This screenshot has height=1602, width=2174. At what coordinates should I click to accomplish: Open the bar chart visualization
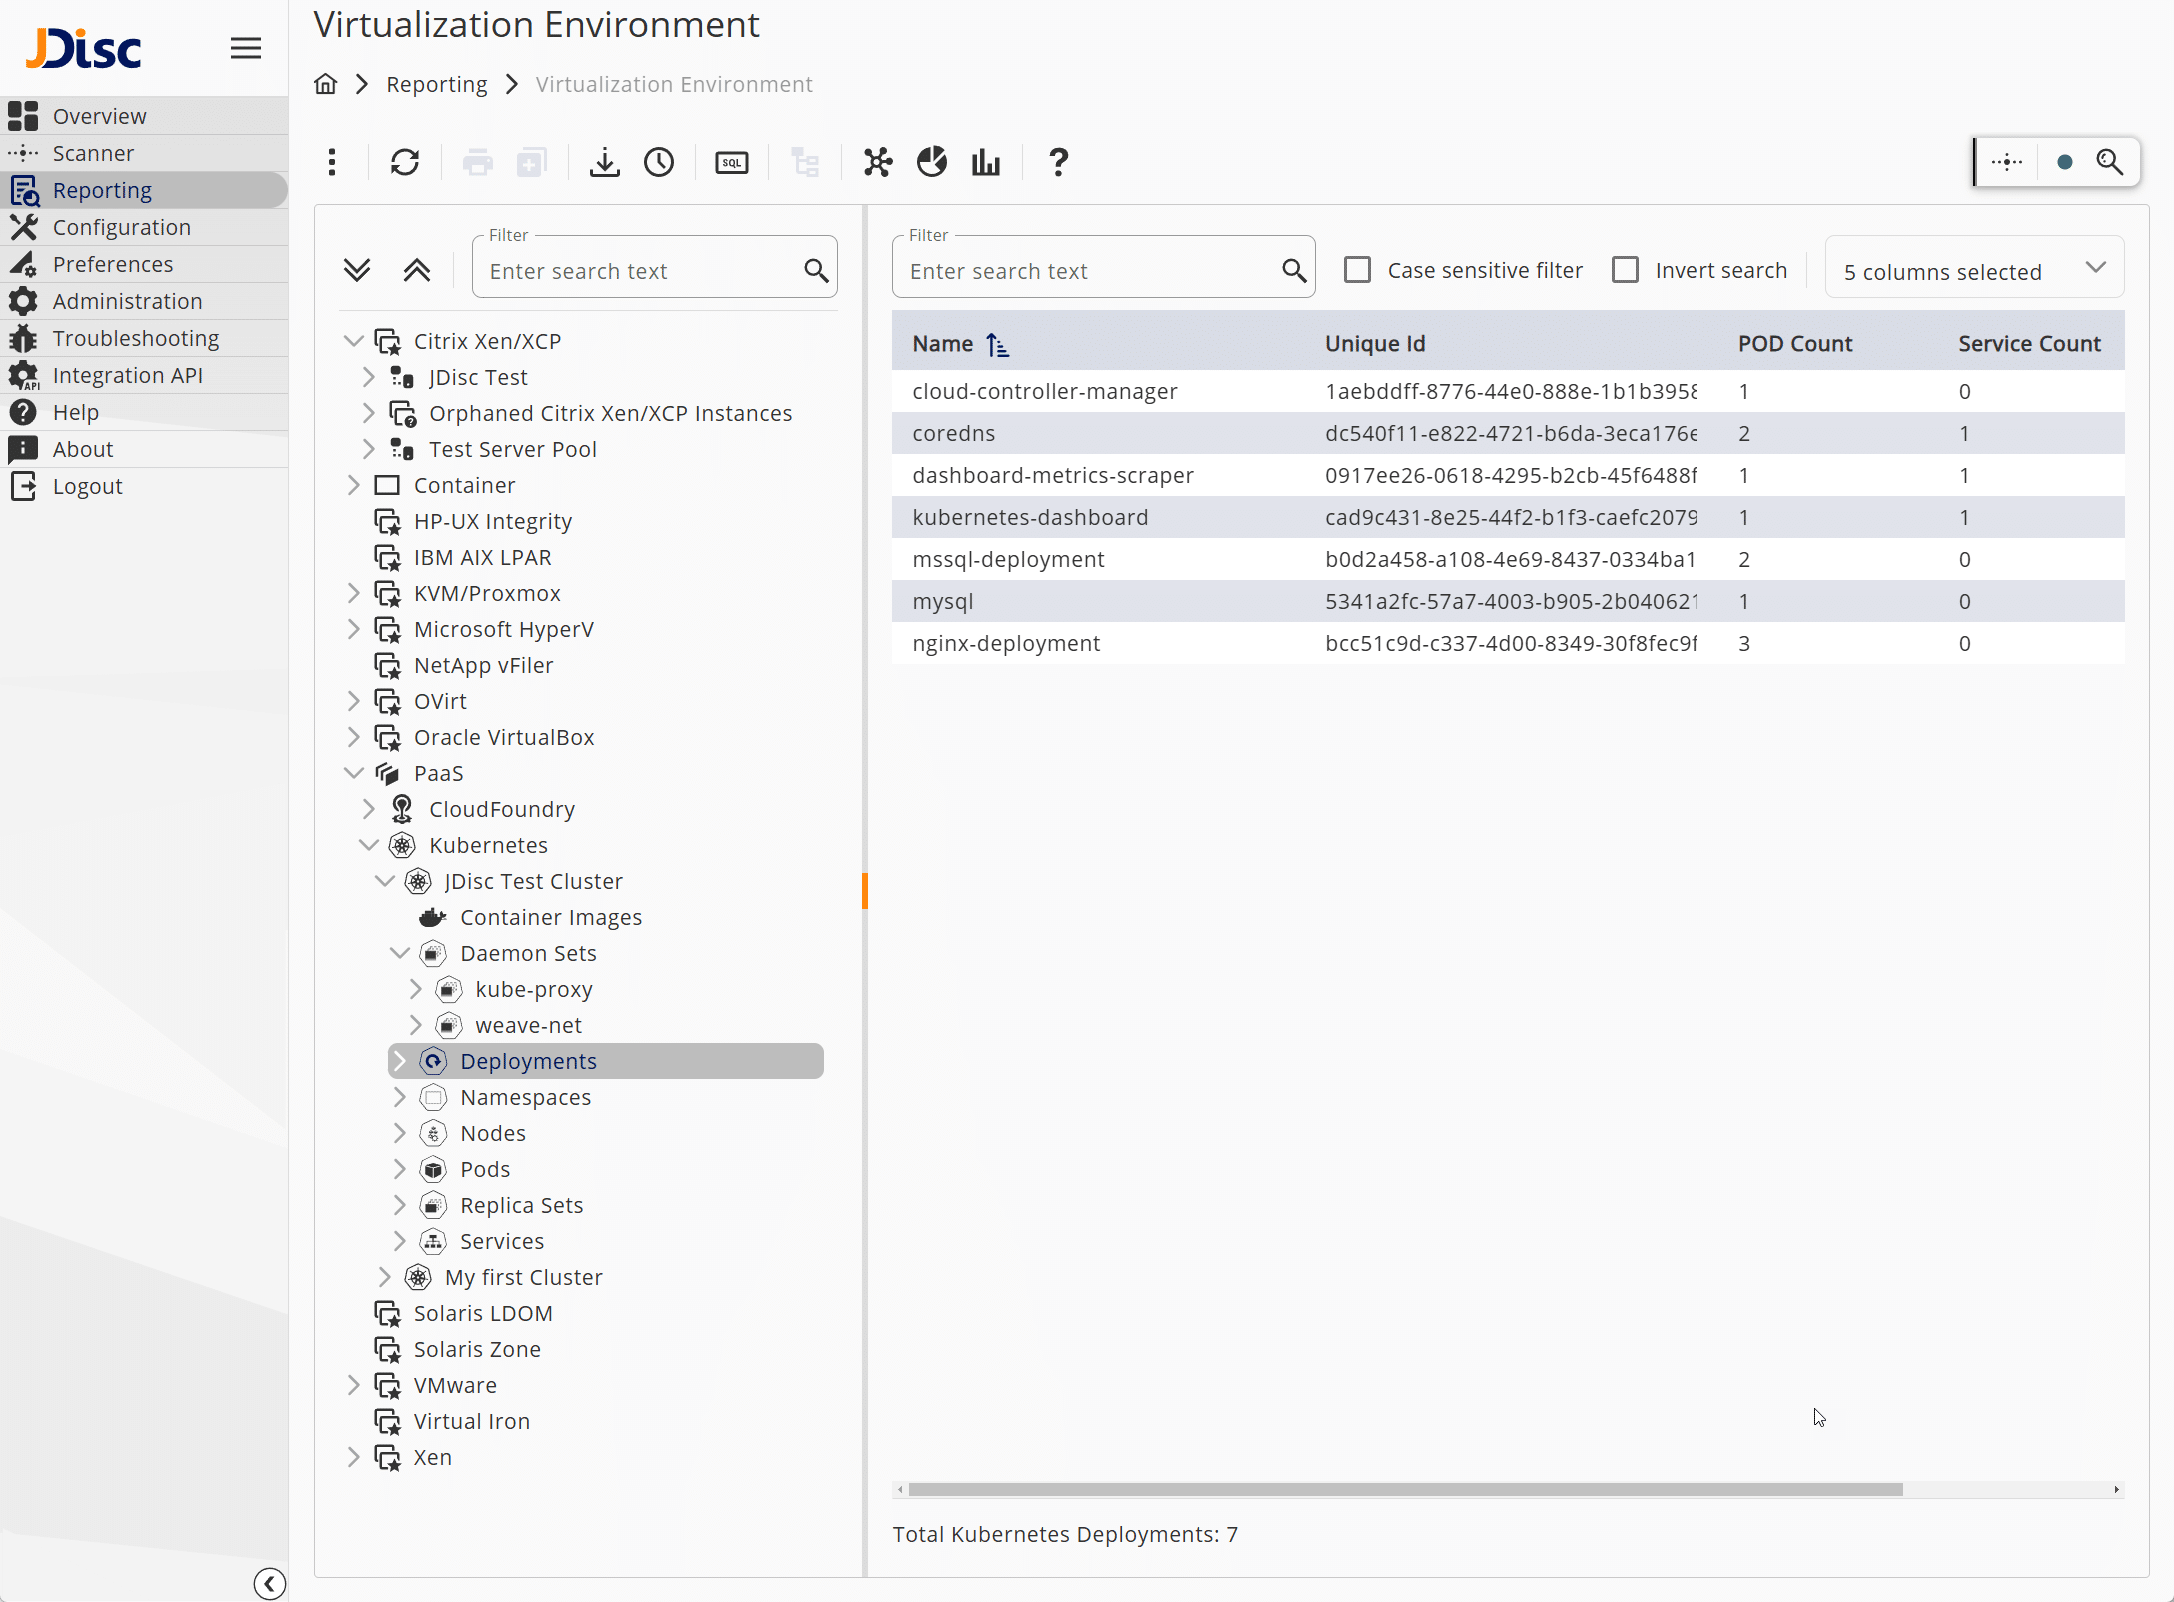[x=984, y=162]
